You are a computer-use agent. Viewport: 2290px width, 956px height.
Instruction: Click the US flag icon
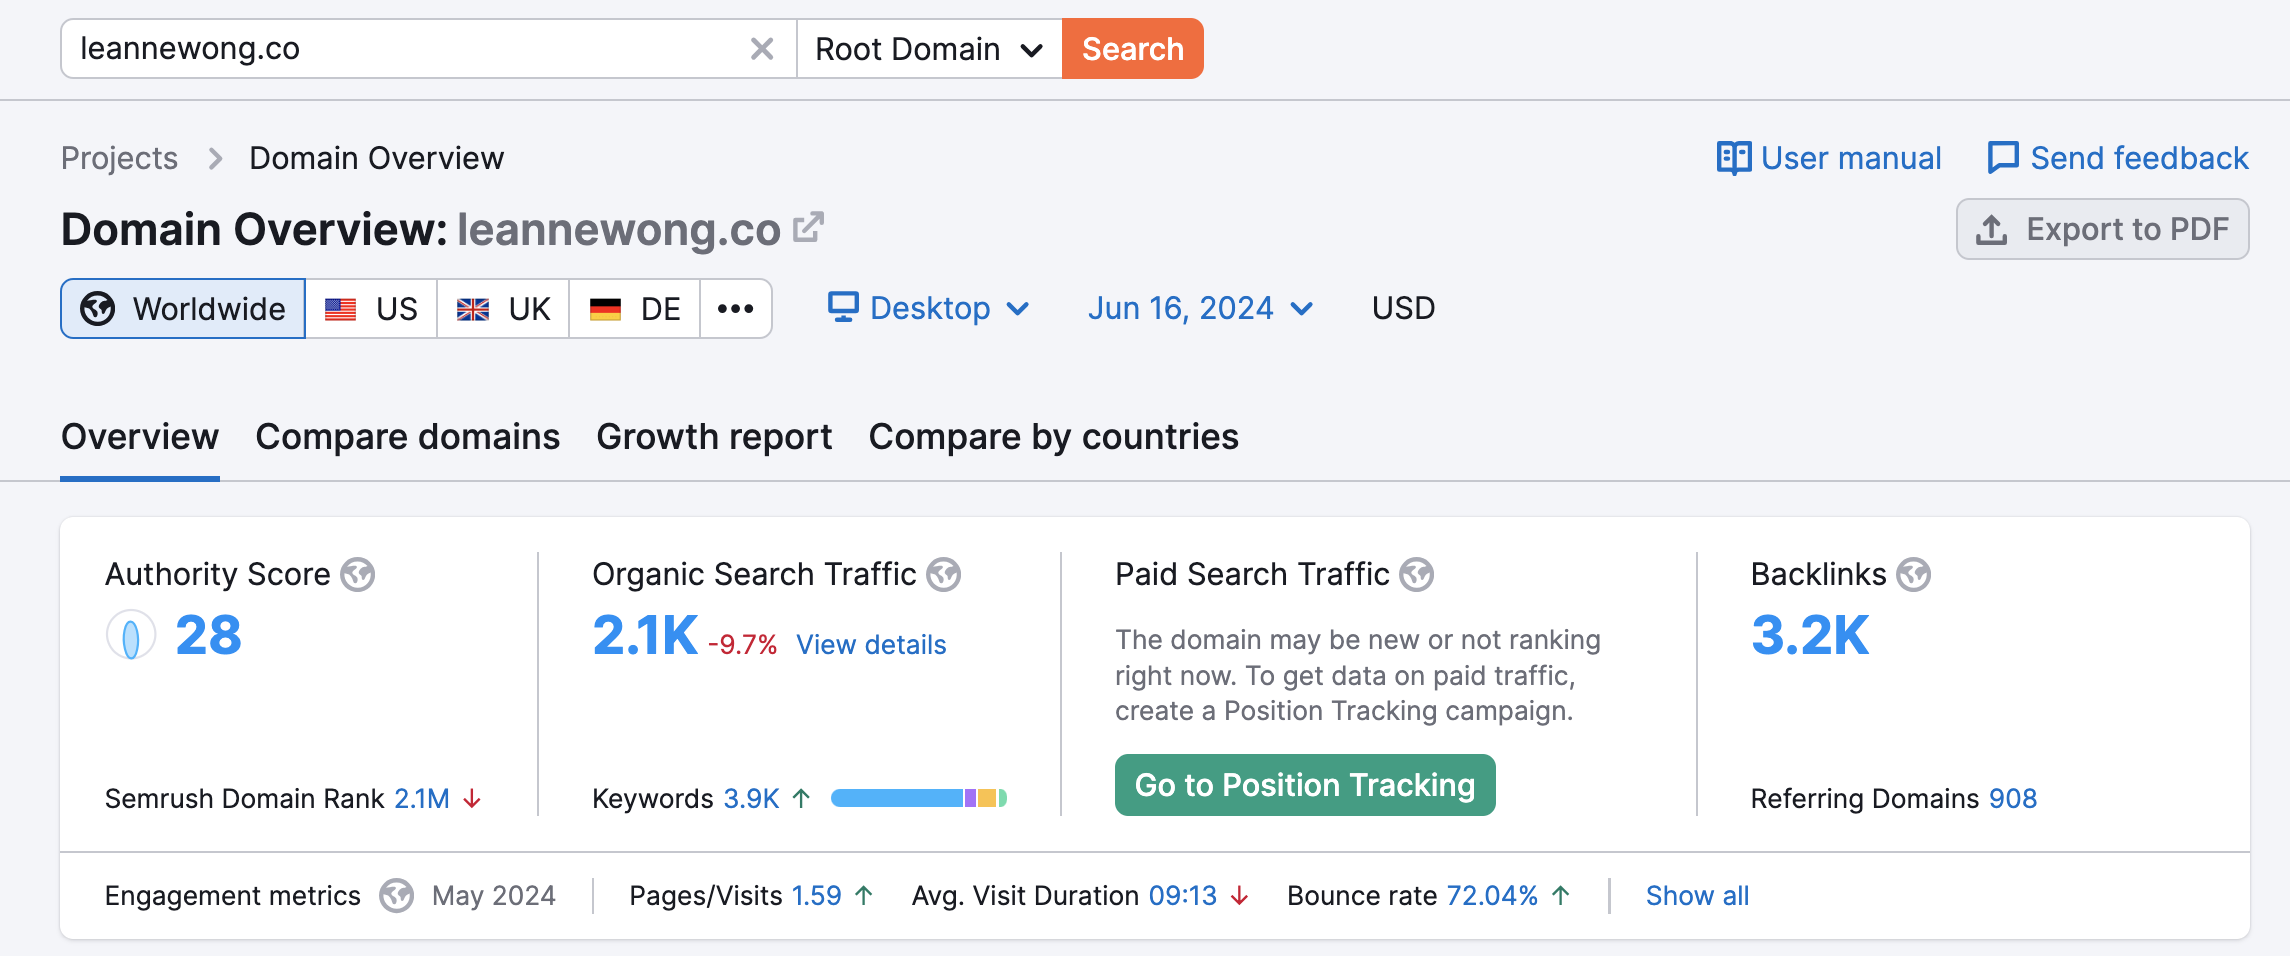(x=340, y=310)
